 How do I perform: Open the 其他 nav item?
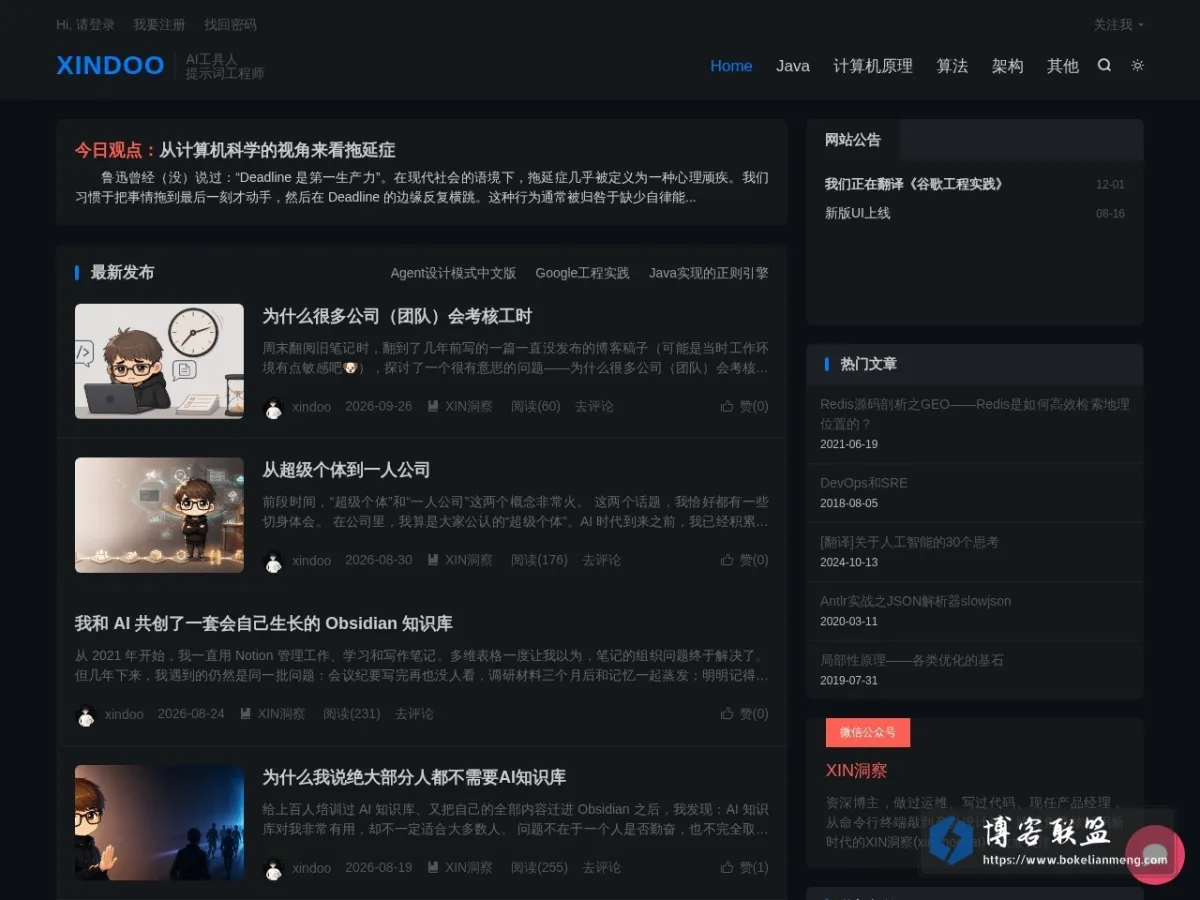[1062, 66]
